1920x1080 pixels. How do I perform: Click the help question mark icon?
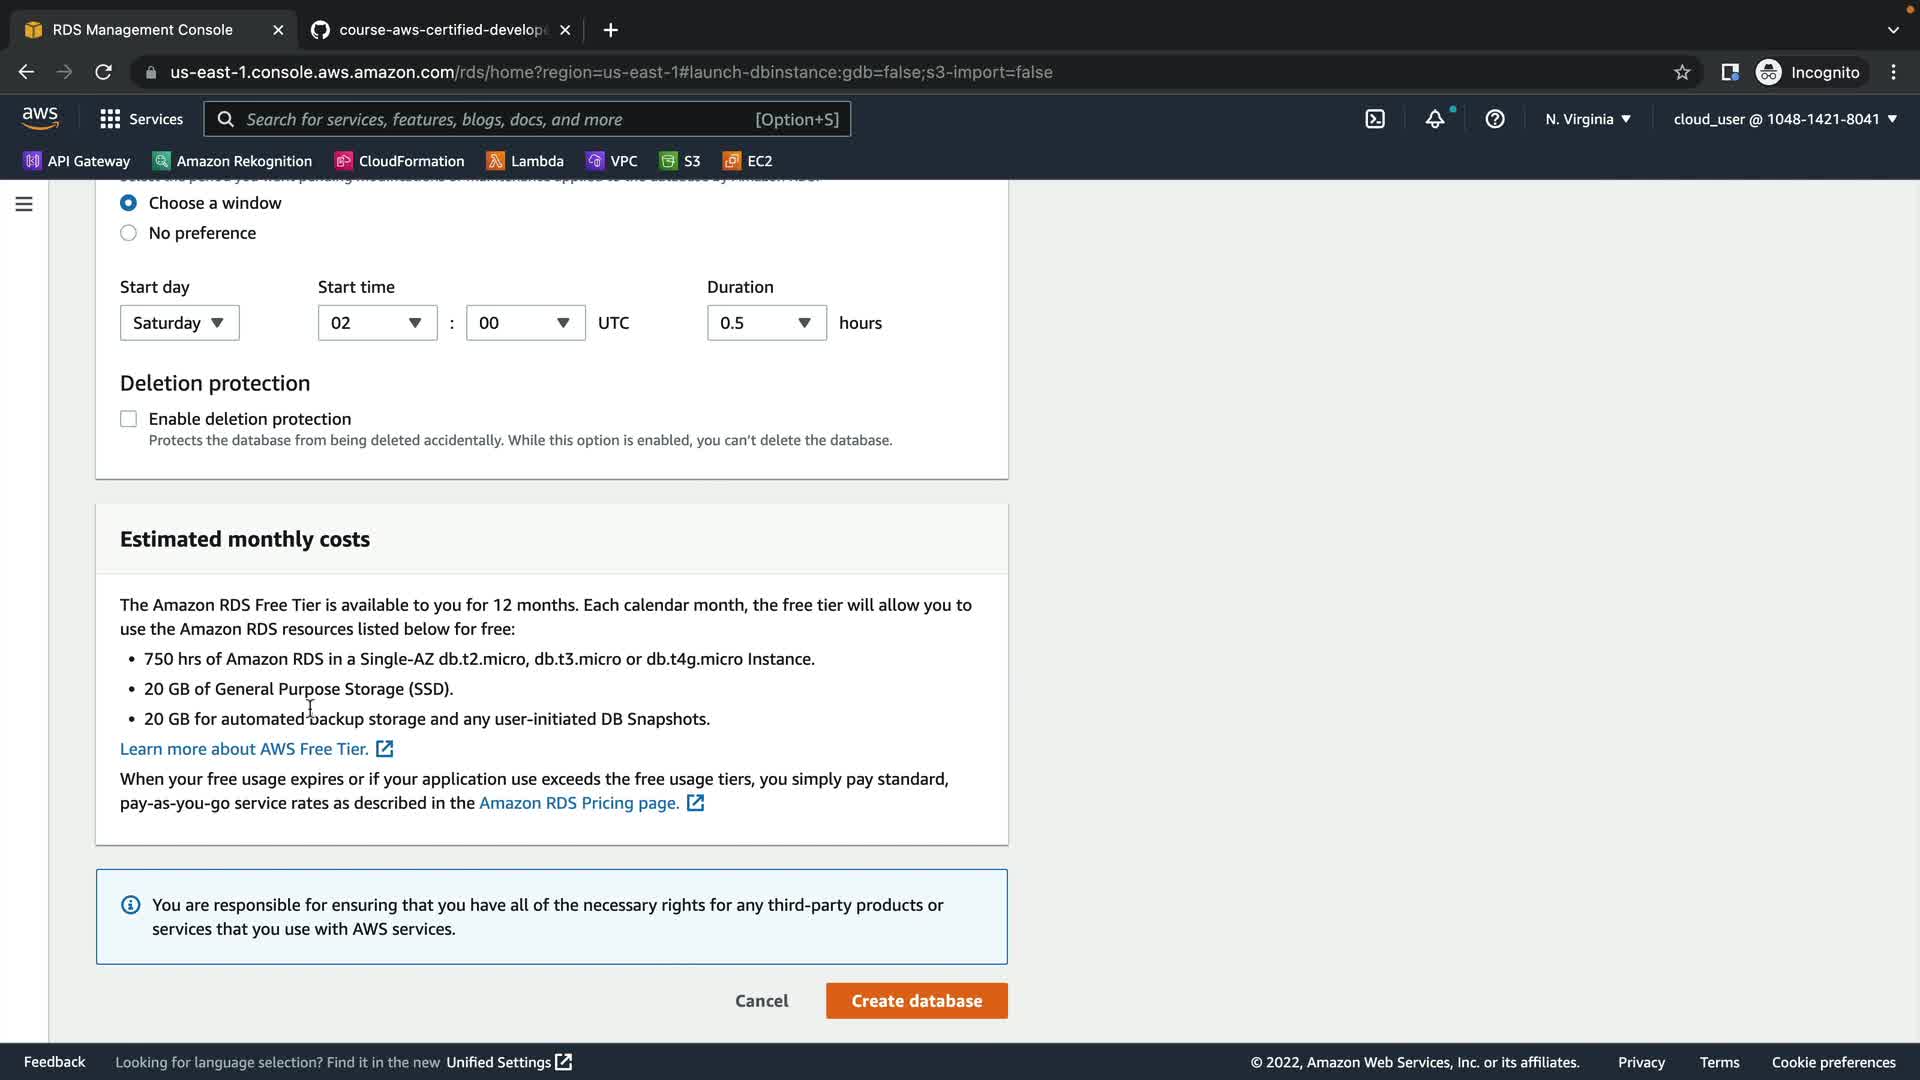click(x=1495, y=119)
